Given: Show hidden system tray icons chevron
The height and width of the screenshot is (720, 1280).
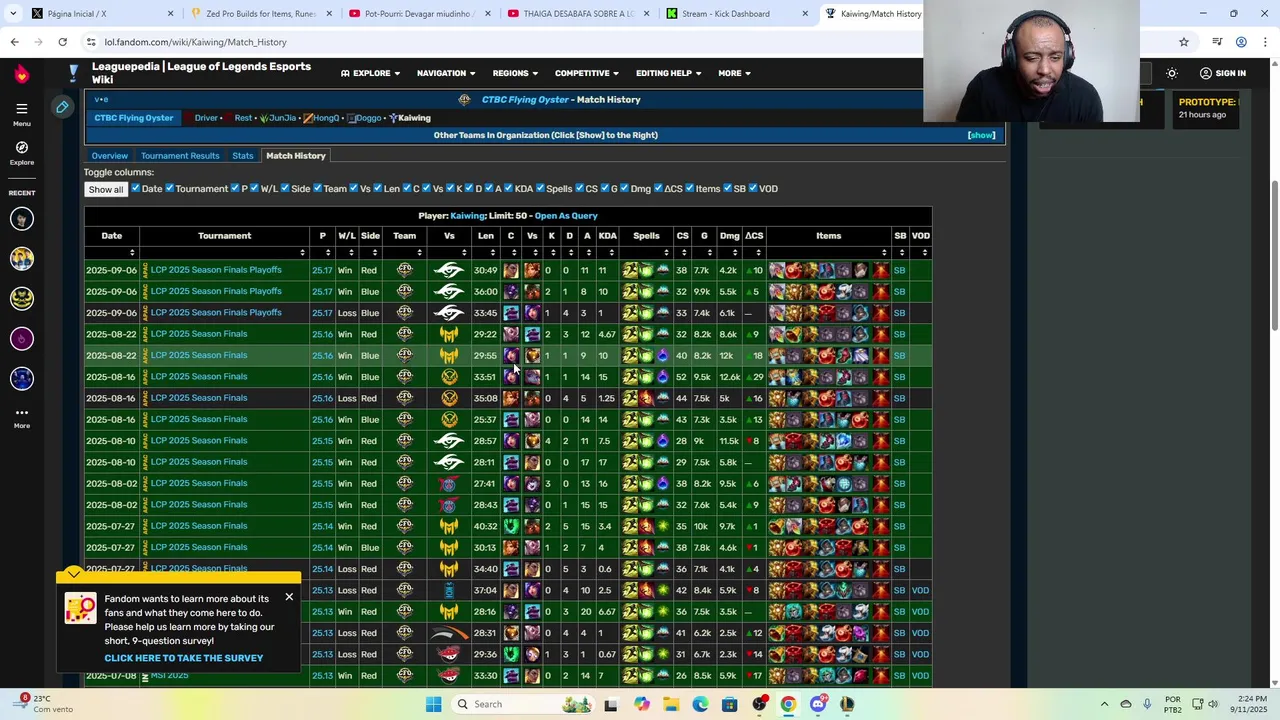Looking at the screenshot, I should pyautogui.click(x=1104, y=704).
